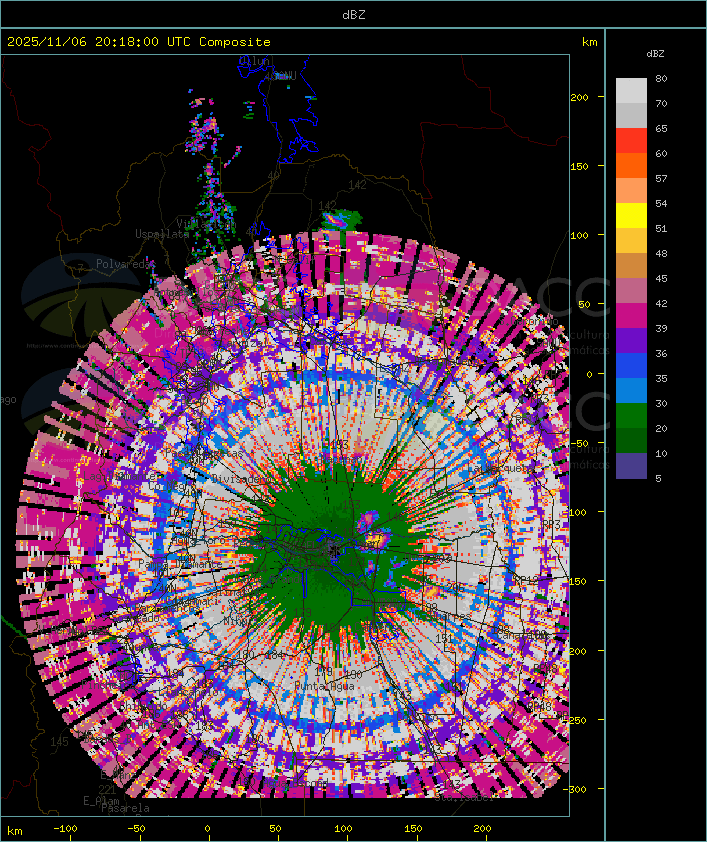Click the 150 tick on the right axis

(x=579, y=166)
